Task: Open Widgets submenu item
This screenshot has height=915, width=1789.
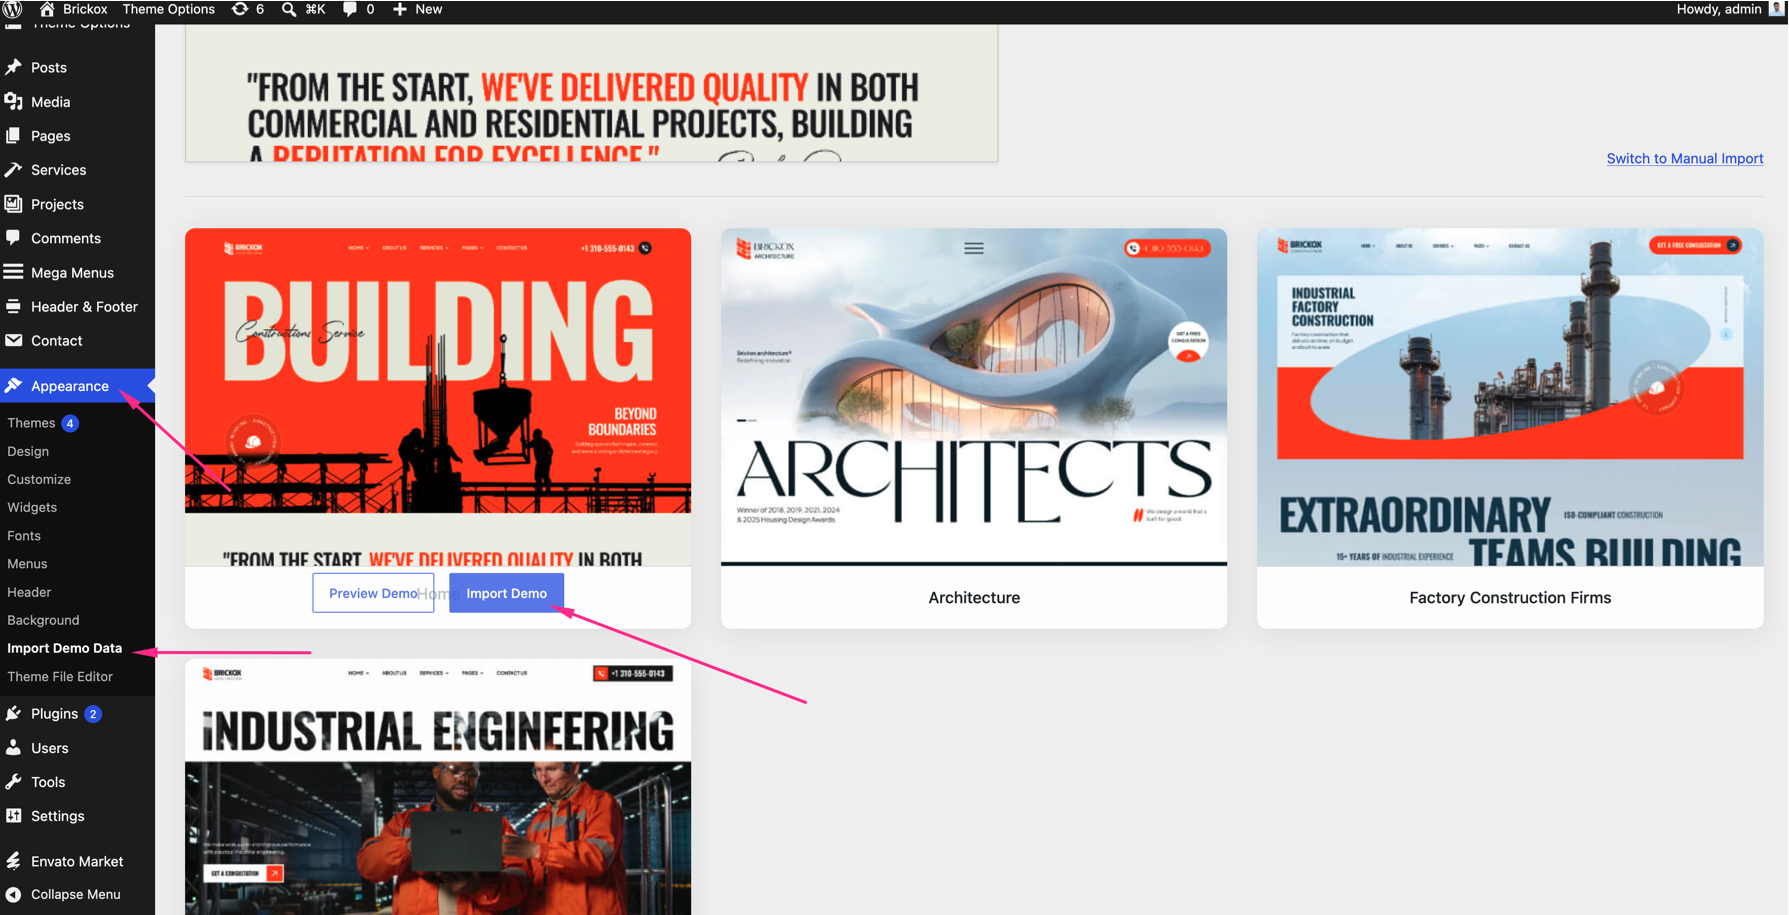Action: click(x=32, y=507)
